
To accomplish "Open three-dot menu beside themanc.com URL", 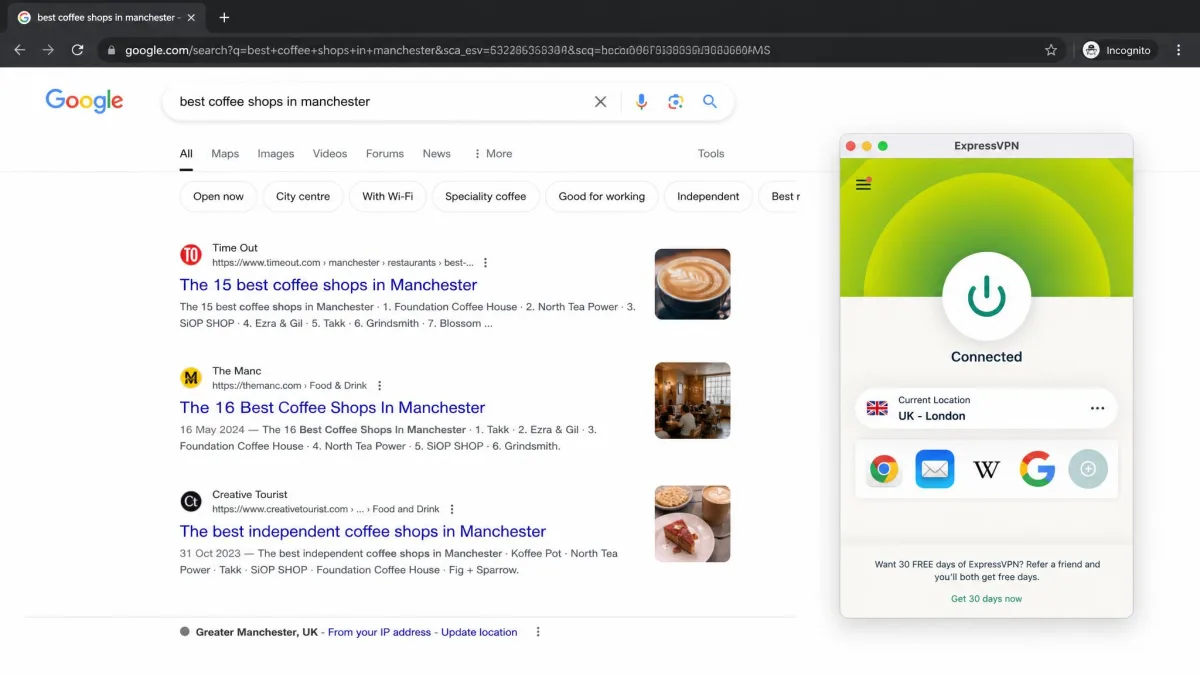I will pyautogui.click(x=379, y=386).
